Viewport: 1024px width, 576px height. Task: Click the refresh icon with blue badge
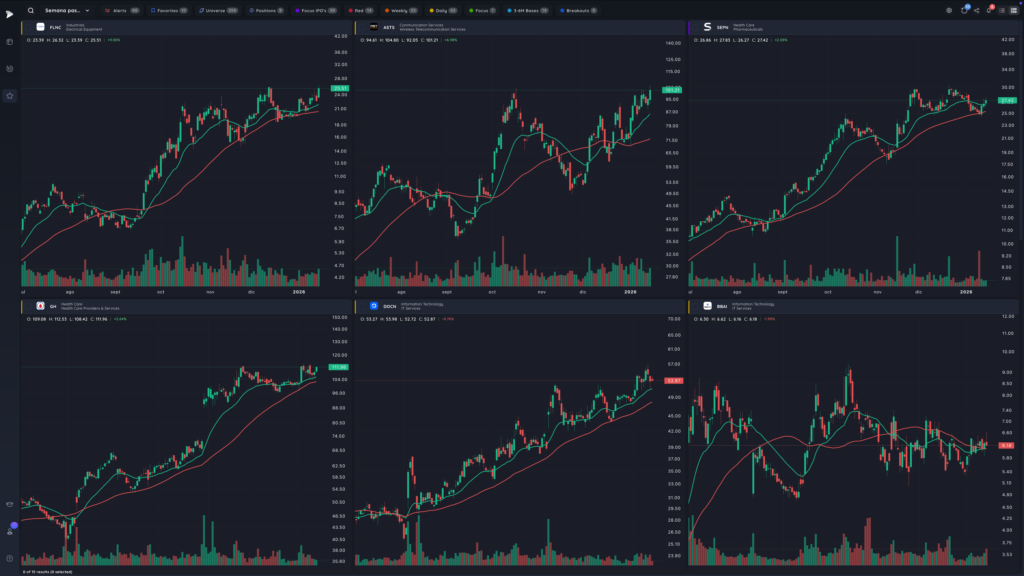click(x=964, y=10)
